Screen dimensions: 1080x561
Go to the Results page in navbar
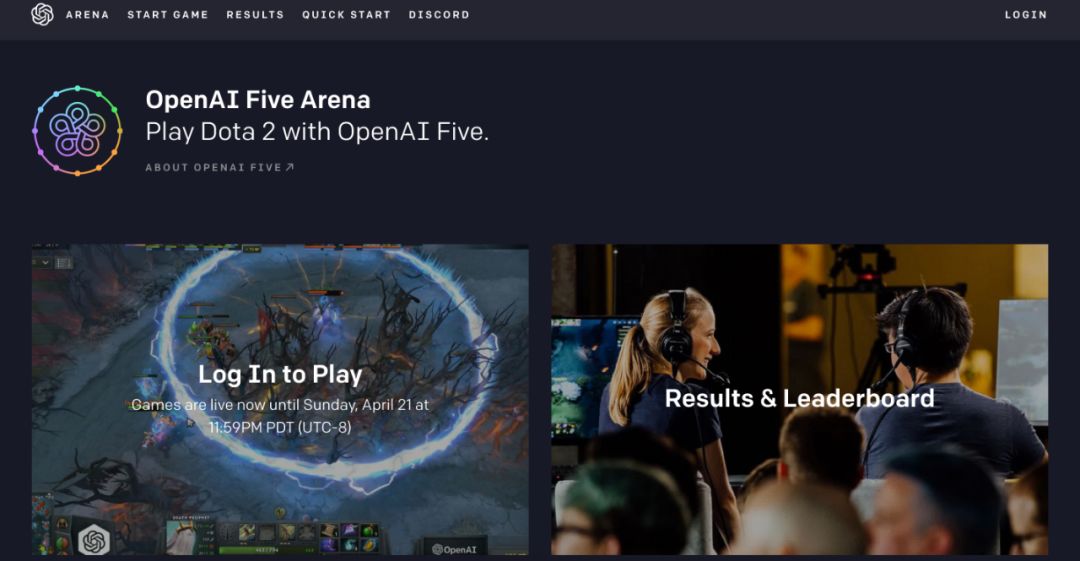255,14
